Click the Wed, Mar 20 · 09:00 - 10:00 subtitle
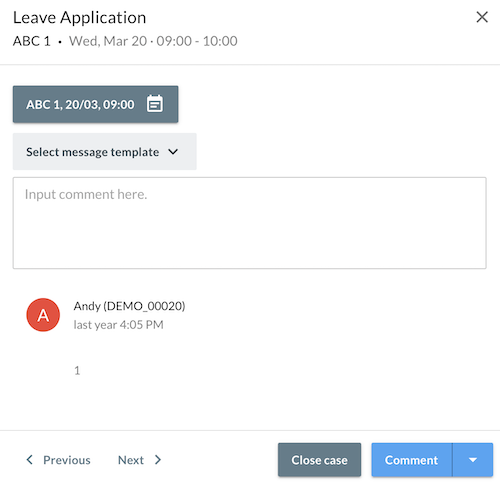The width and height of the screenshot is (500, 485). 153,41
